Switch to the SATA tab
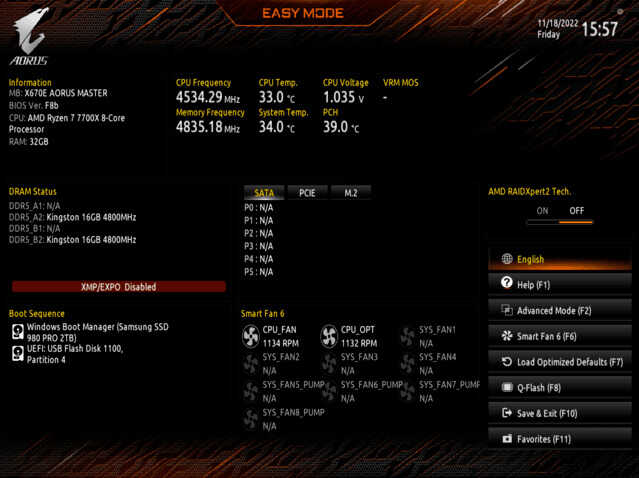 point(264,193)
